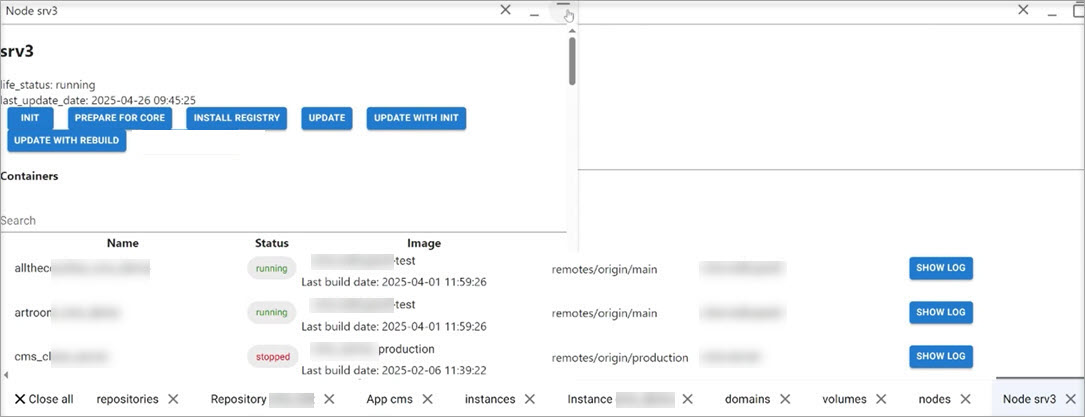Click last_update_date 2025-04-26 text
Image resolution: width=1085 pixels, height=417 pixels.
tap(98, 100)
